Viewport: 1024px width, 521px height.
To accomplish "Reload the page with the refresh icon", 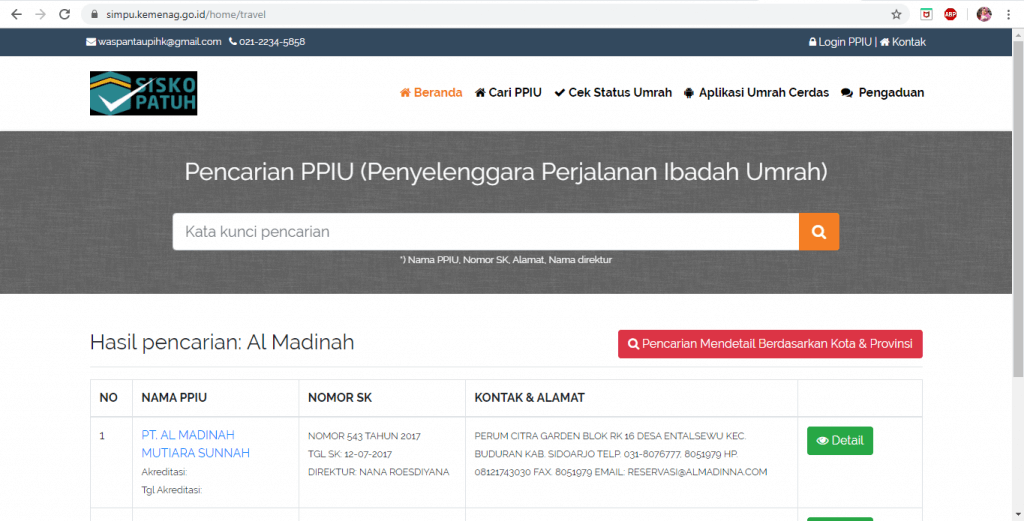I will 65,14.
